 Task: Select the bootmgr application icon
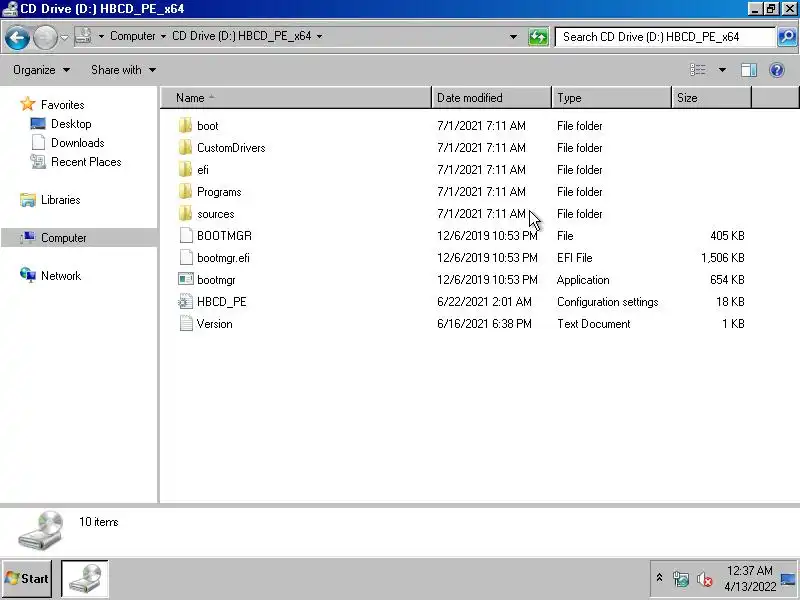point(186,279)
